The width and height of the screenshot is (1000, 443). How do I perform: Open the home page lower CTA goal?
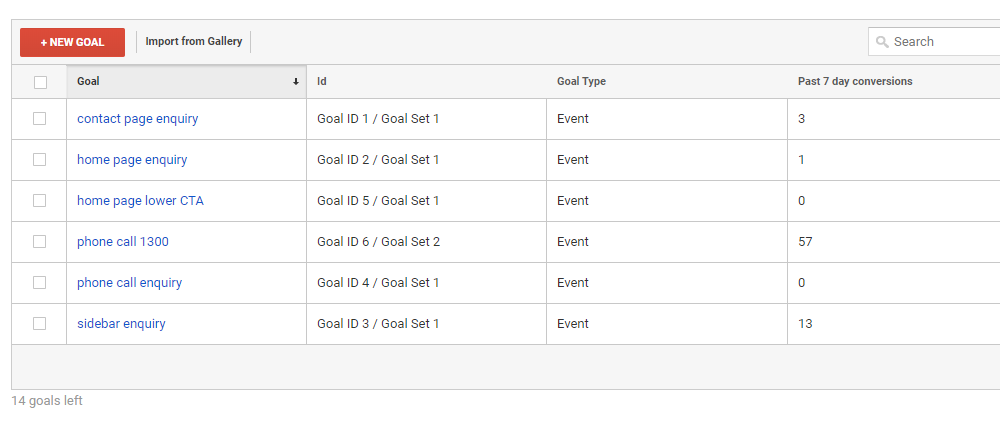click(140, 201)
